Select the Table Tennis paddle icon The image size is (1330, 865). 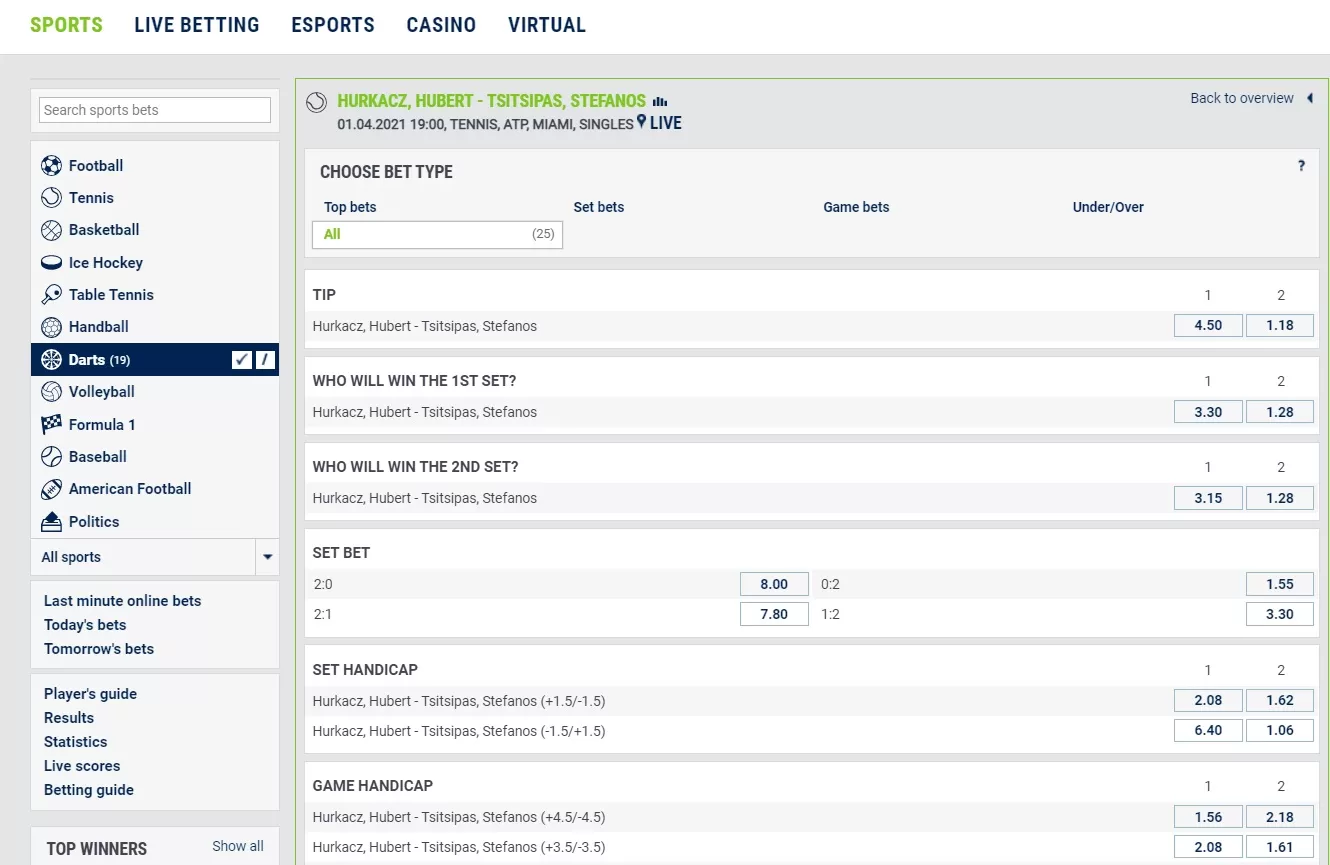(x=51, y=295)
